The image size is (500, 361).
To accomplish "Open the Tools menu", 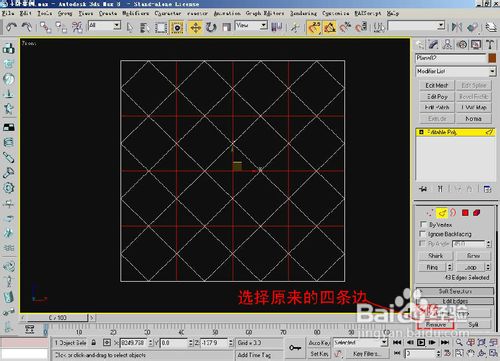I will tap(44, 13).
